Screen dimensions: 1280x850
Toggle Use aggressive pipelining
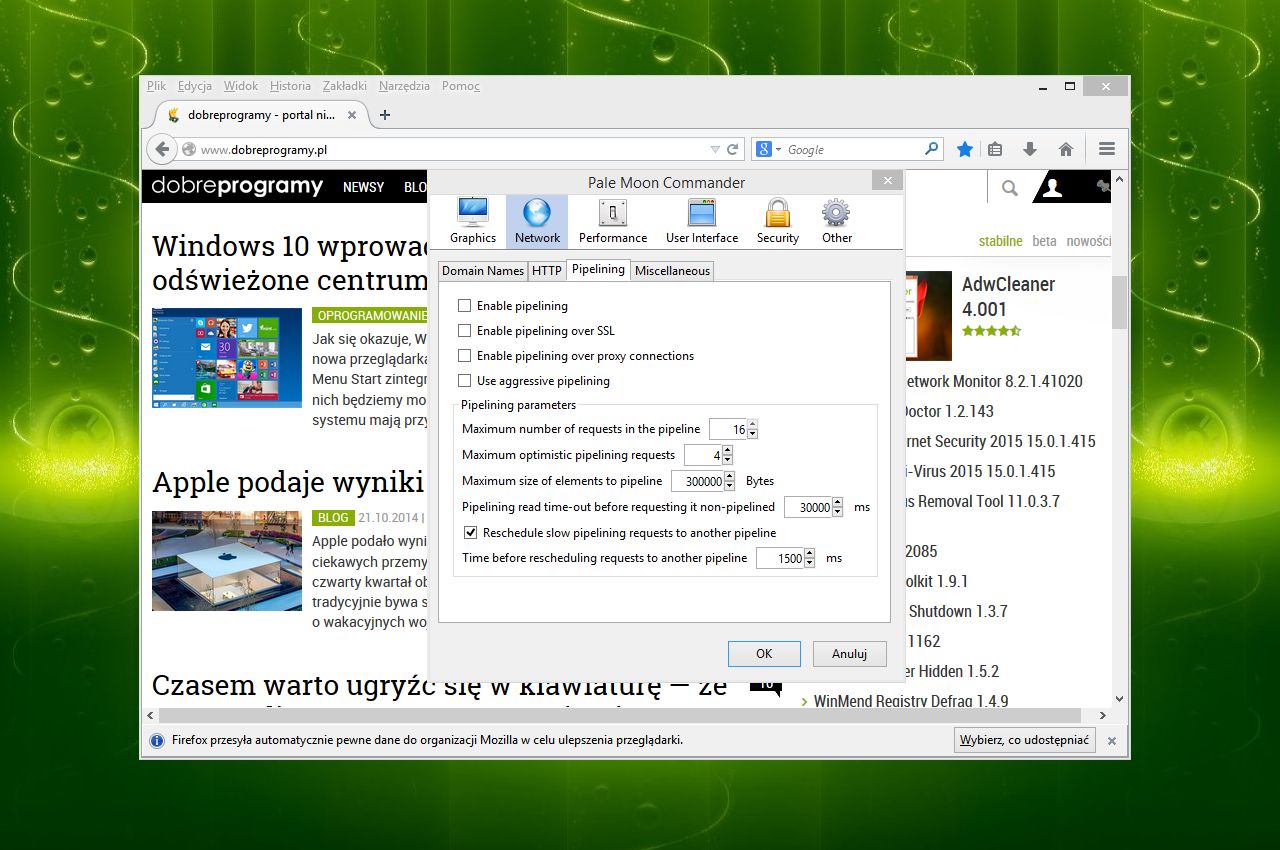tap(464, 381)
